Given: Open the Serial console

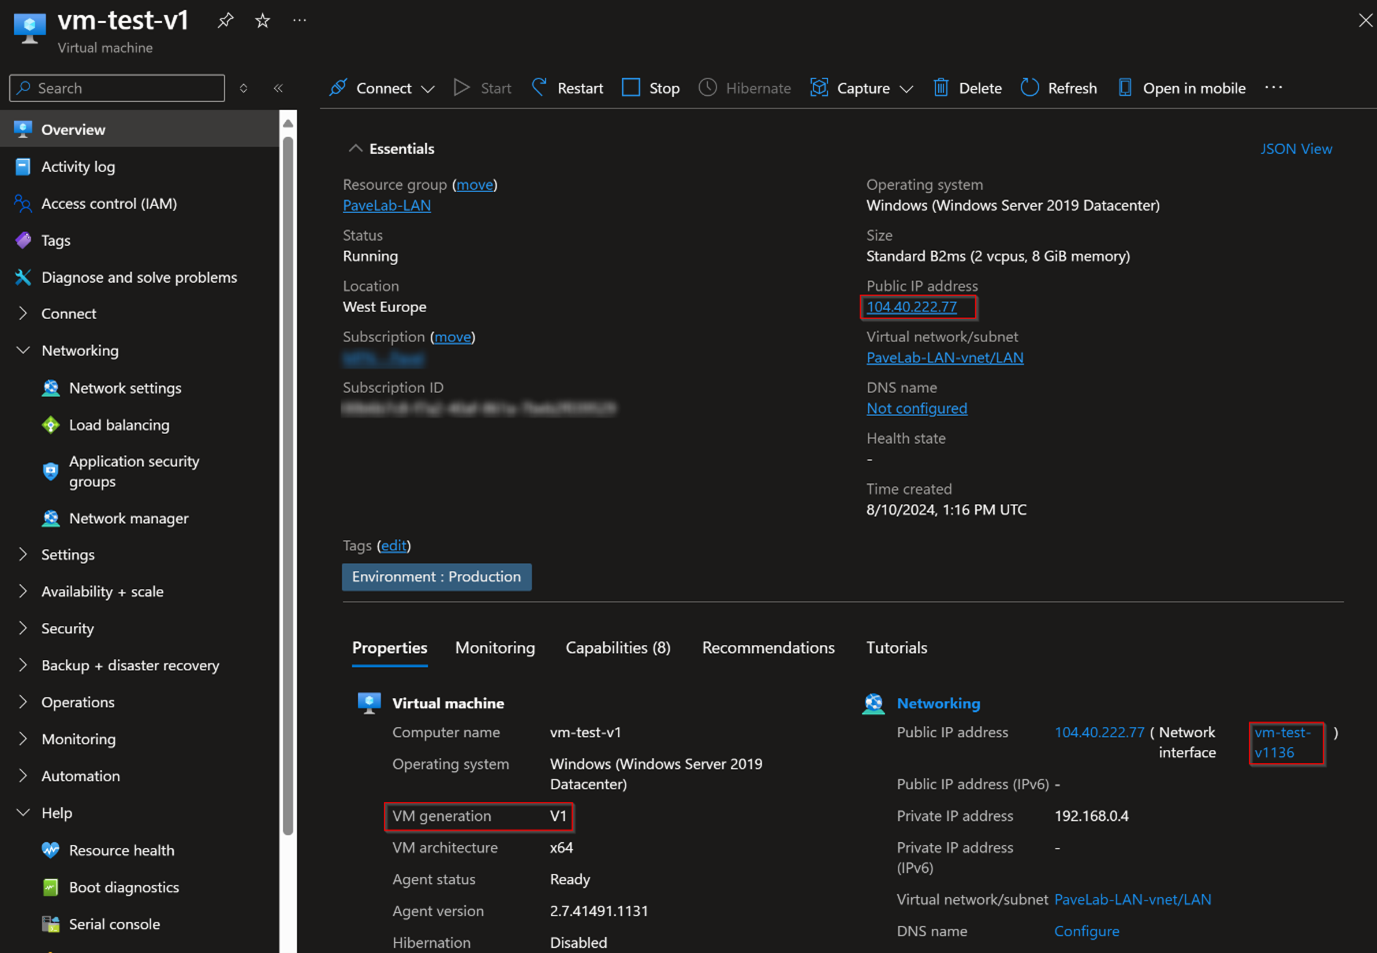Looking at the screenshot, I should (x=113, y=924).
